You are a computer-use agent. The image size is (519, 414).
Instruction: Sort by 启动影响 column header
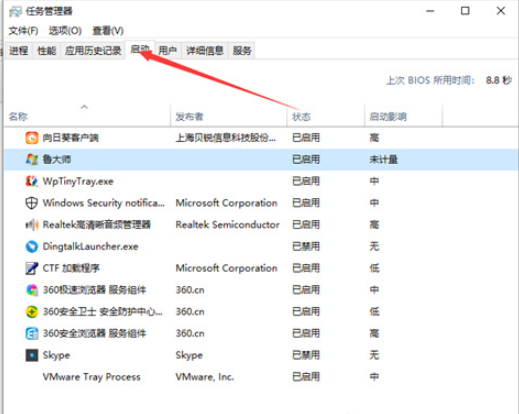pos(388,117)
